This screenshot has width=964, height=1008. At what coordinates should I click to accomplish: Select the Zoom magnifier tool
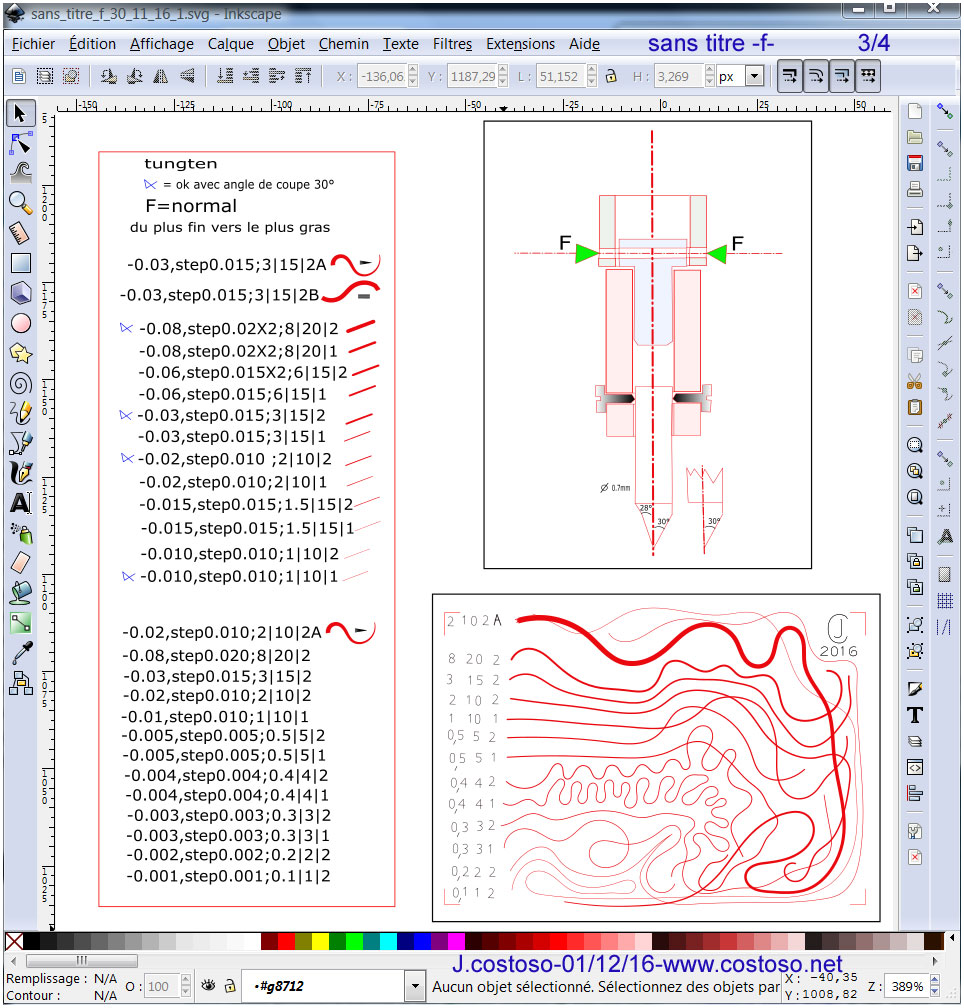click(20, 203)
